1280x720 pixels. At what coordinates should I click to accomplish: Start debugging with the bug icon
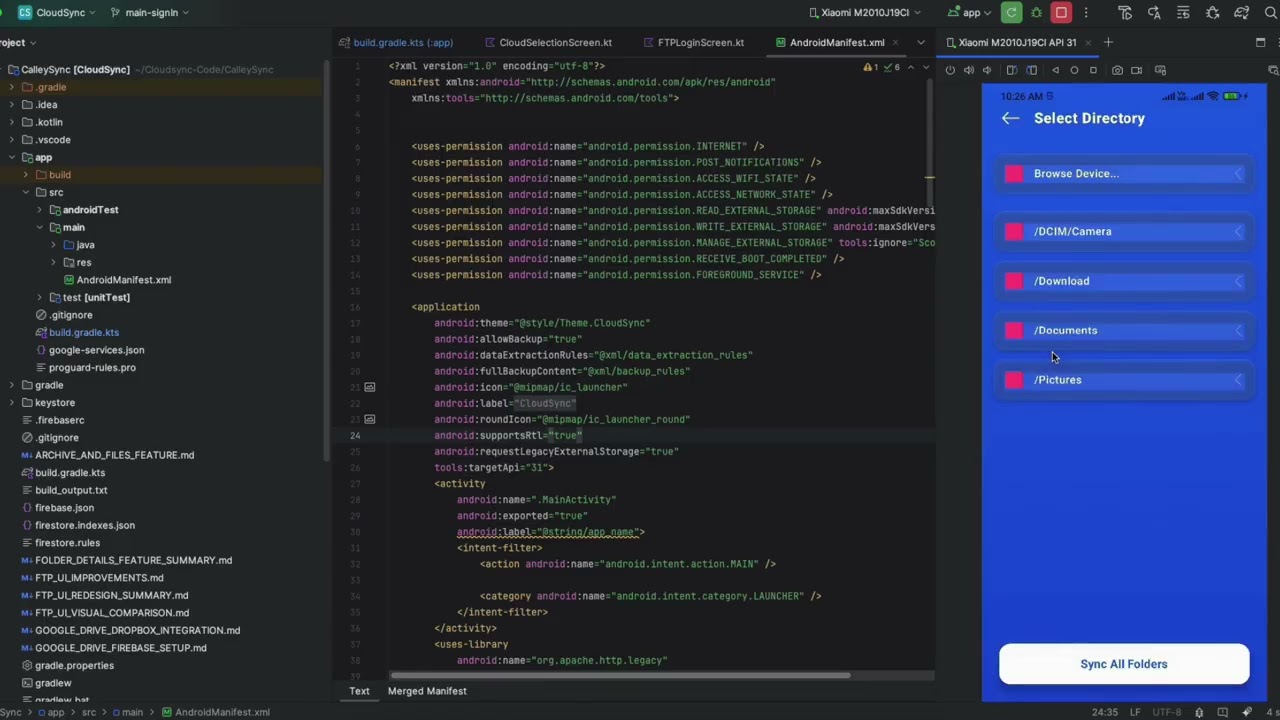[1036, 13]
